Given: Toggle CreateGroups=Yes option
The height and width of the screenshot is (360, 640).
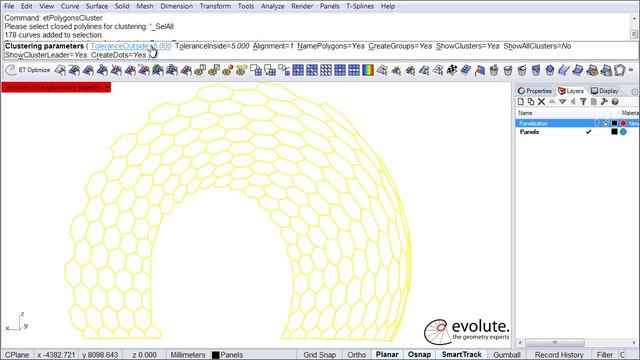Looking at the screenshot, I should coord(400,46).
